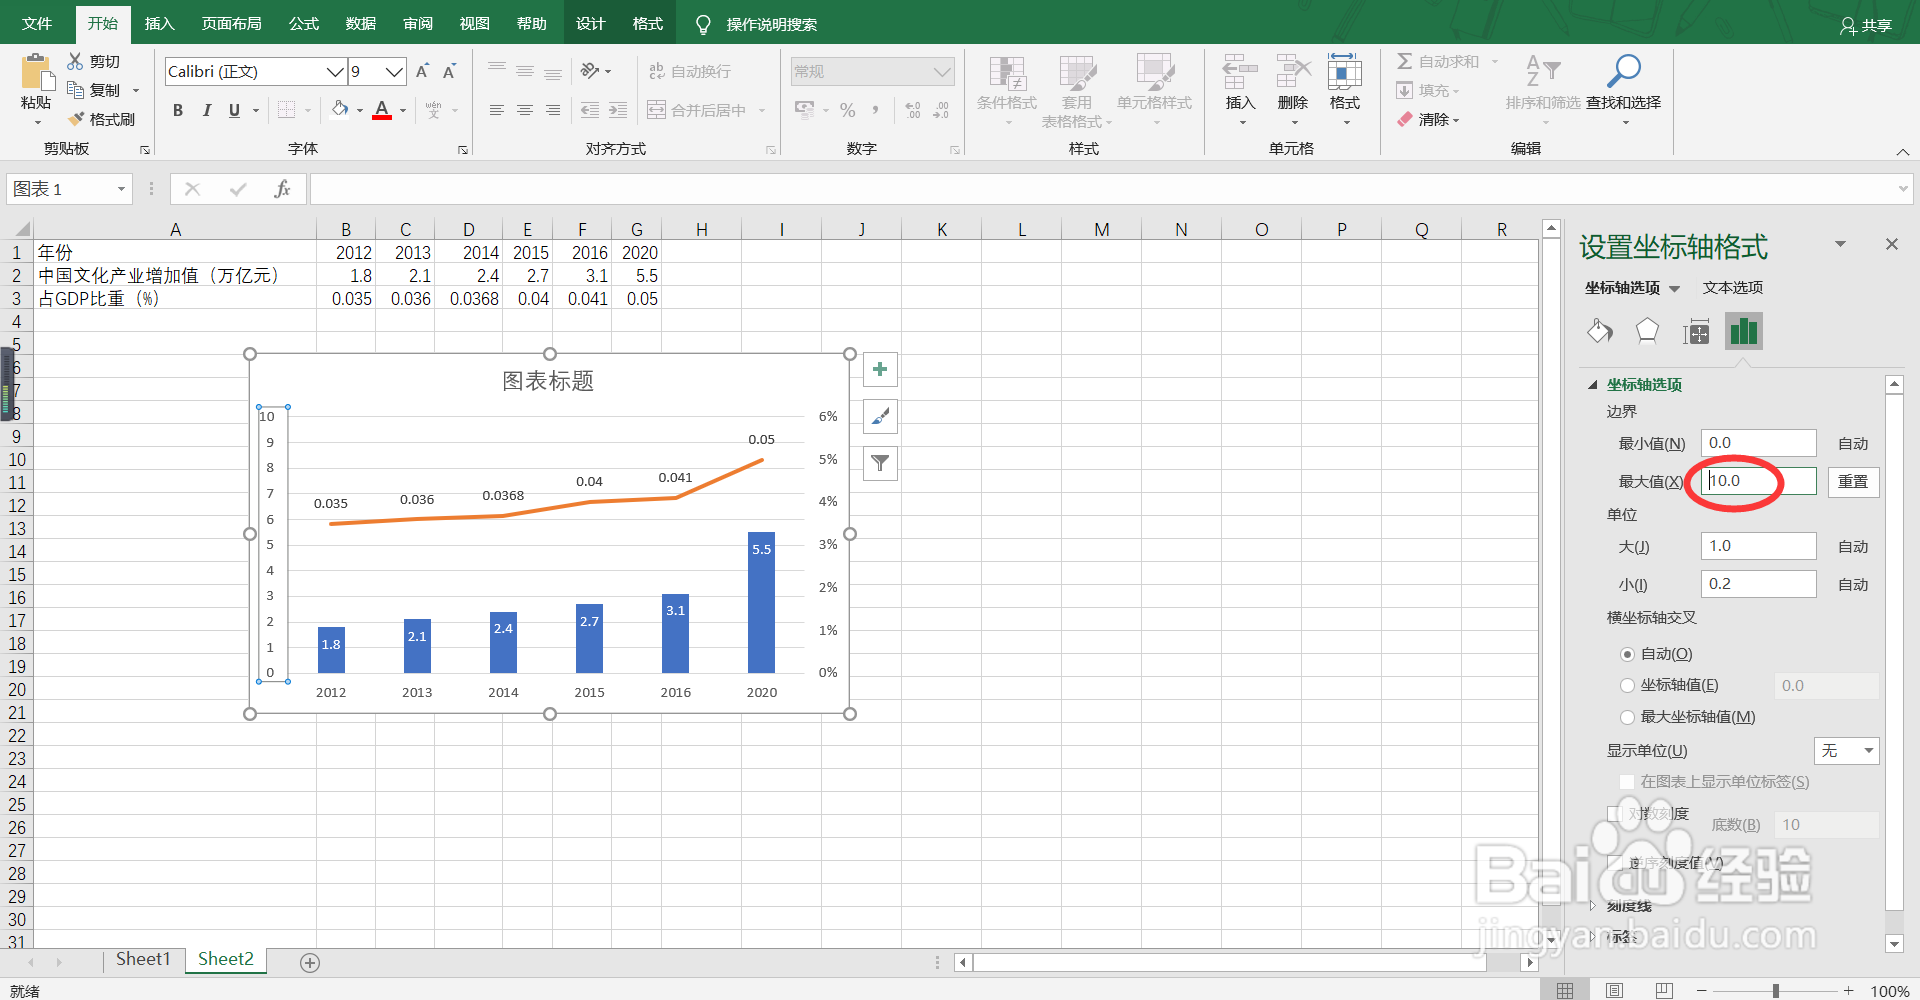Switch to the 插入 ribbon tab
Image resolution: width=1920 pixels, height=1000 pixels.
(x=159, y=24)
